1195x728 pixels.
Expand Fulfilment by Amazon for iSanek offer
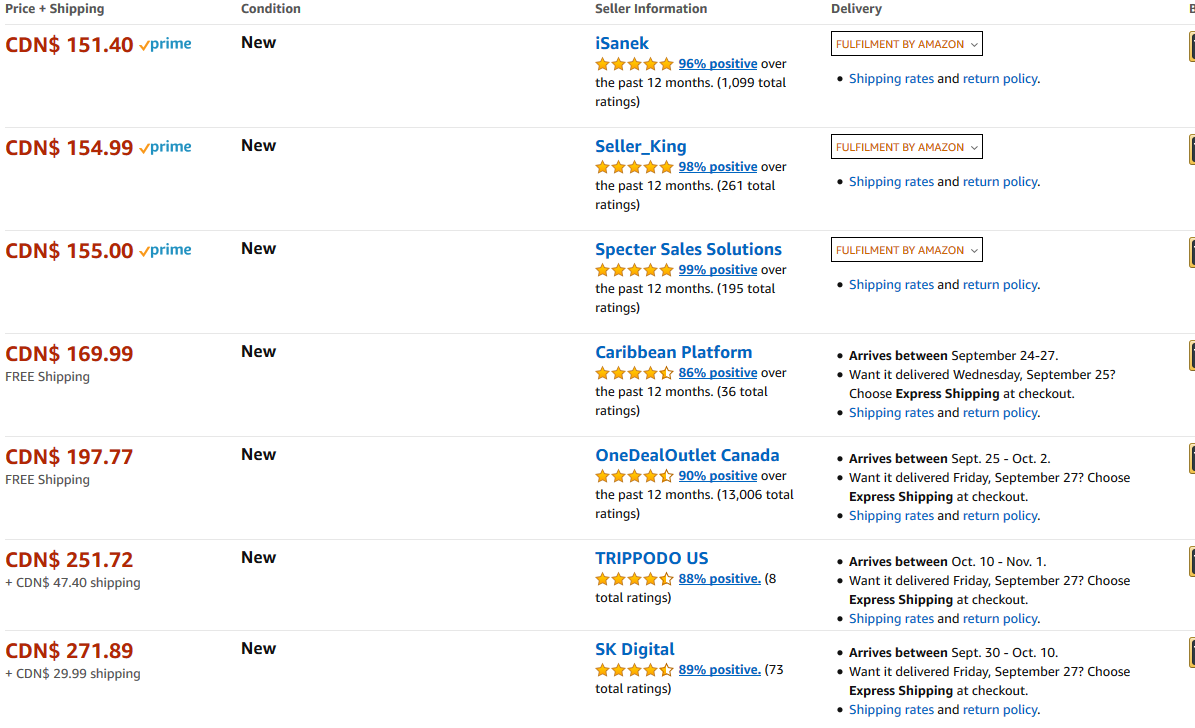(906, 44)
